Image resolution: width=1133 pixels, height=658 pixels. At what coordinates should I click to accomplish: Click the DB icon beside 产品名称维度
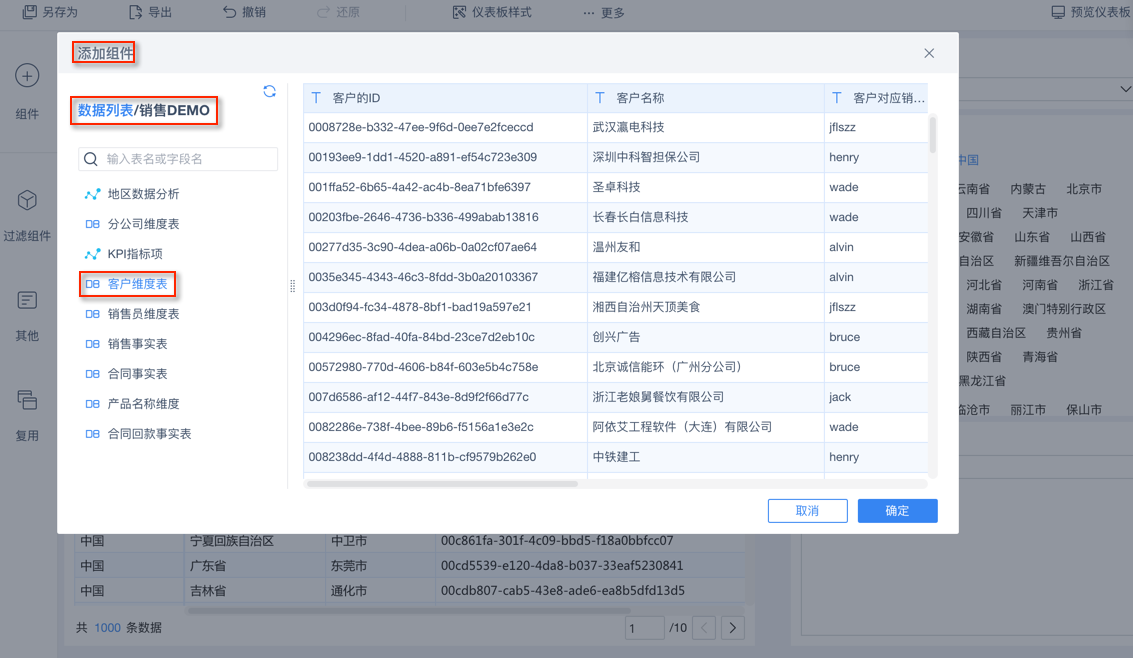click(92, 404)
